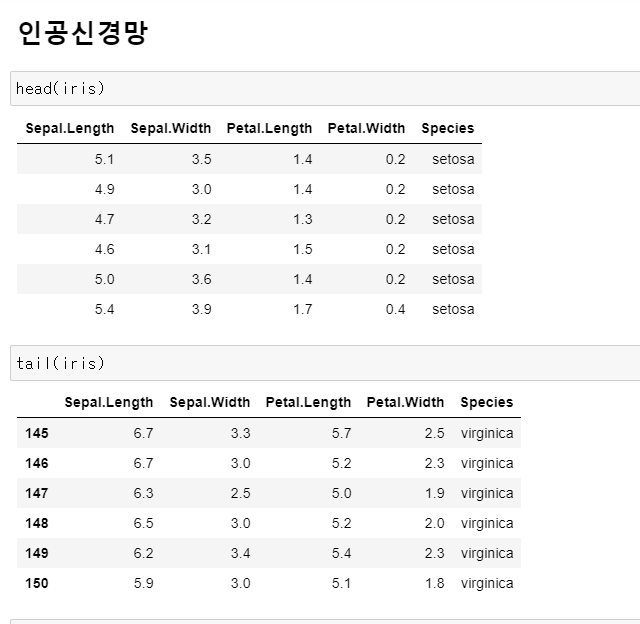Click Sepal.Width 3.3 in row 145

point(240,433)
